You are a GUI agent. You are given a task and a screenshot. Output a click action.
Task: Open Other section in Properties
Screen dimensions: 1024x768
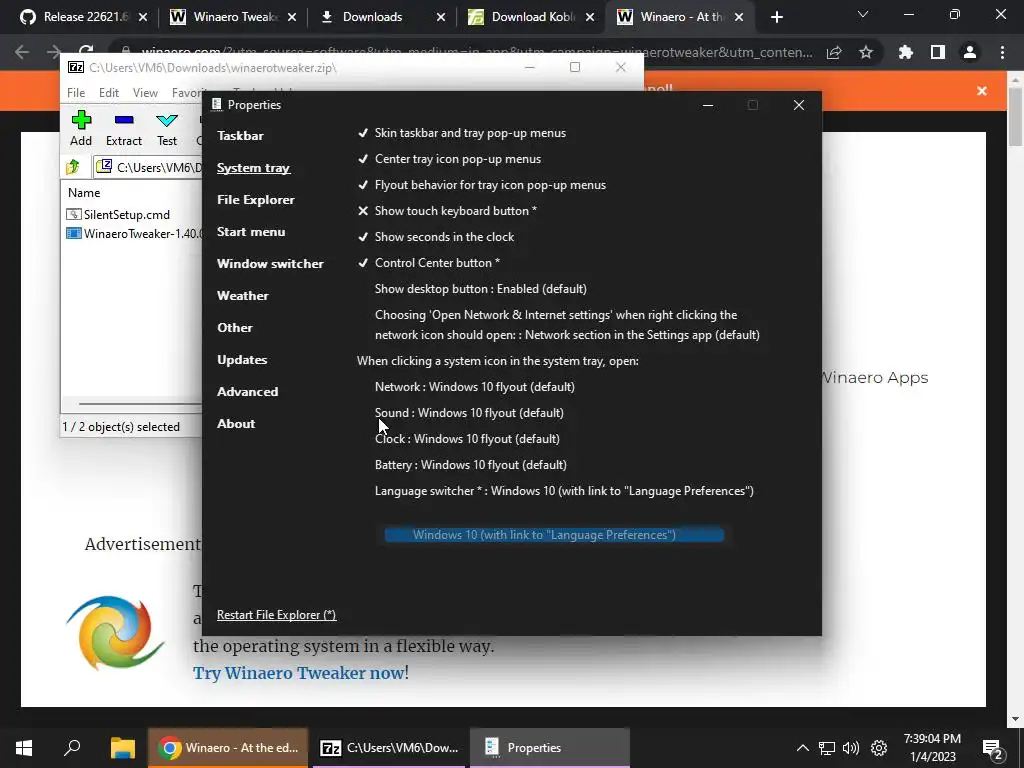[234, 328]
